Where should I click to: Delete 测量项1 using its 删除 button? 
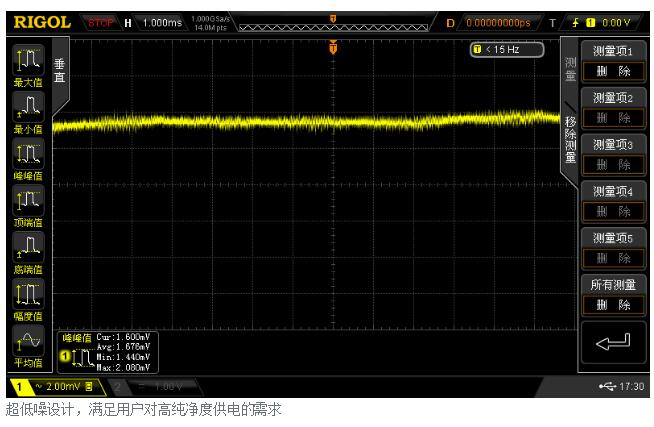point(612,71)
